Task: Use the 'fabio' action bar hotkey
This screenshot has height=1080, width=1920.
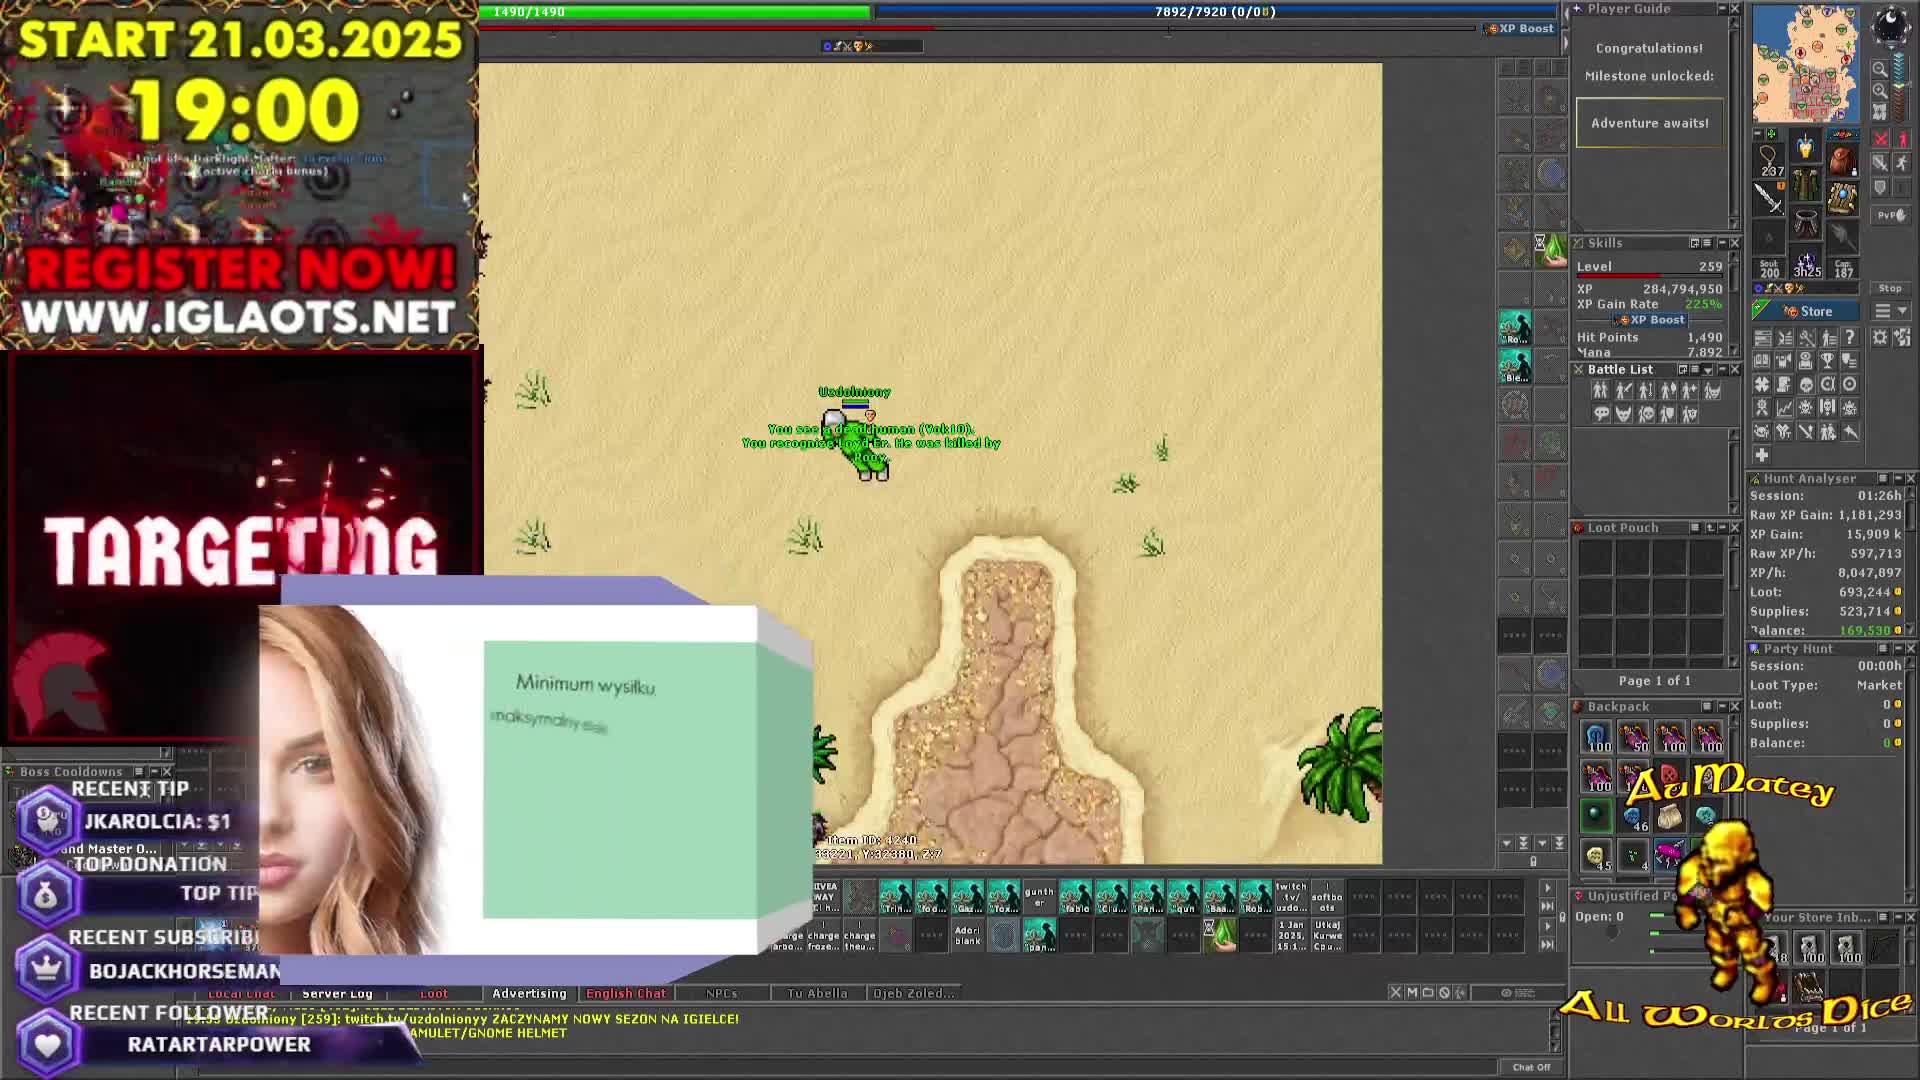Action: pos(1076,897)
